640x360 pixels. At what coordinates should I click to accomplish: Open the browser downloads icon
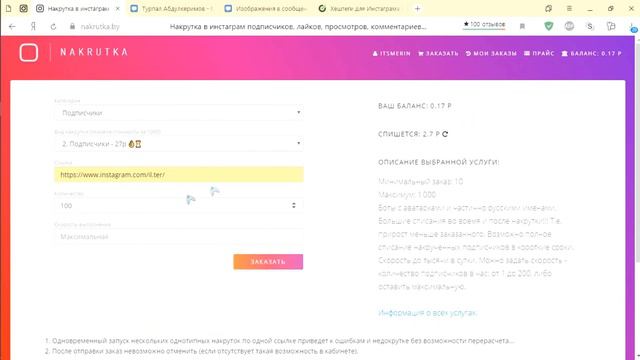pyautogui.click(x=633, y=27)
